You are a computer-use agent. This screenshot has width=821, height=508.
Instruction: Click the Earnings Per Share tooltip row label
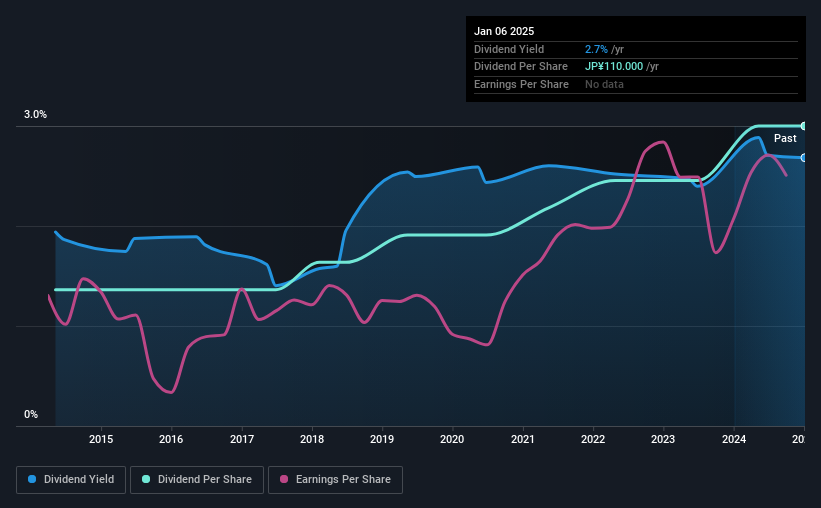[521, 84]
